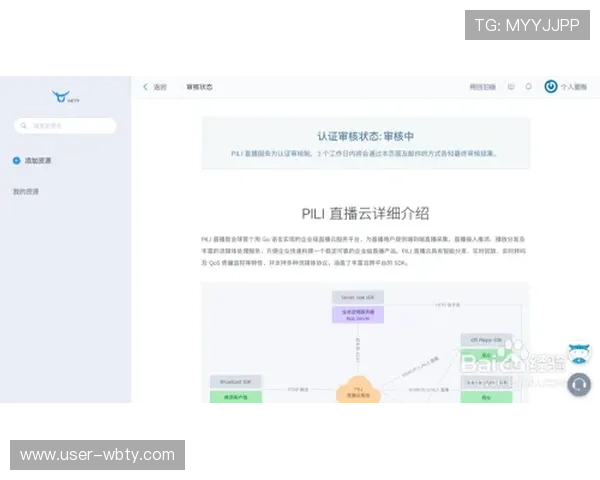The height and width of the screenshot is (480, 600).
Task: Click the green box under Broadcast SDK
Action: (236, 397)
